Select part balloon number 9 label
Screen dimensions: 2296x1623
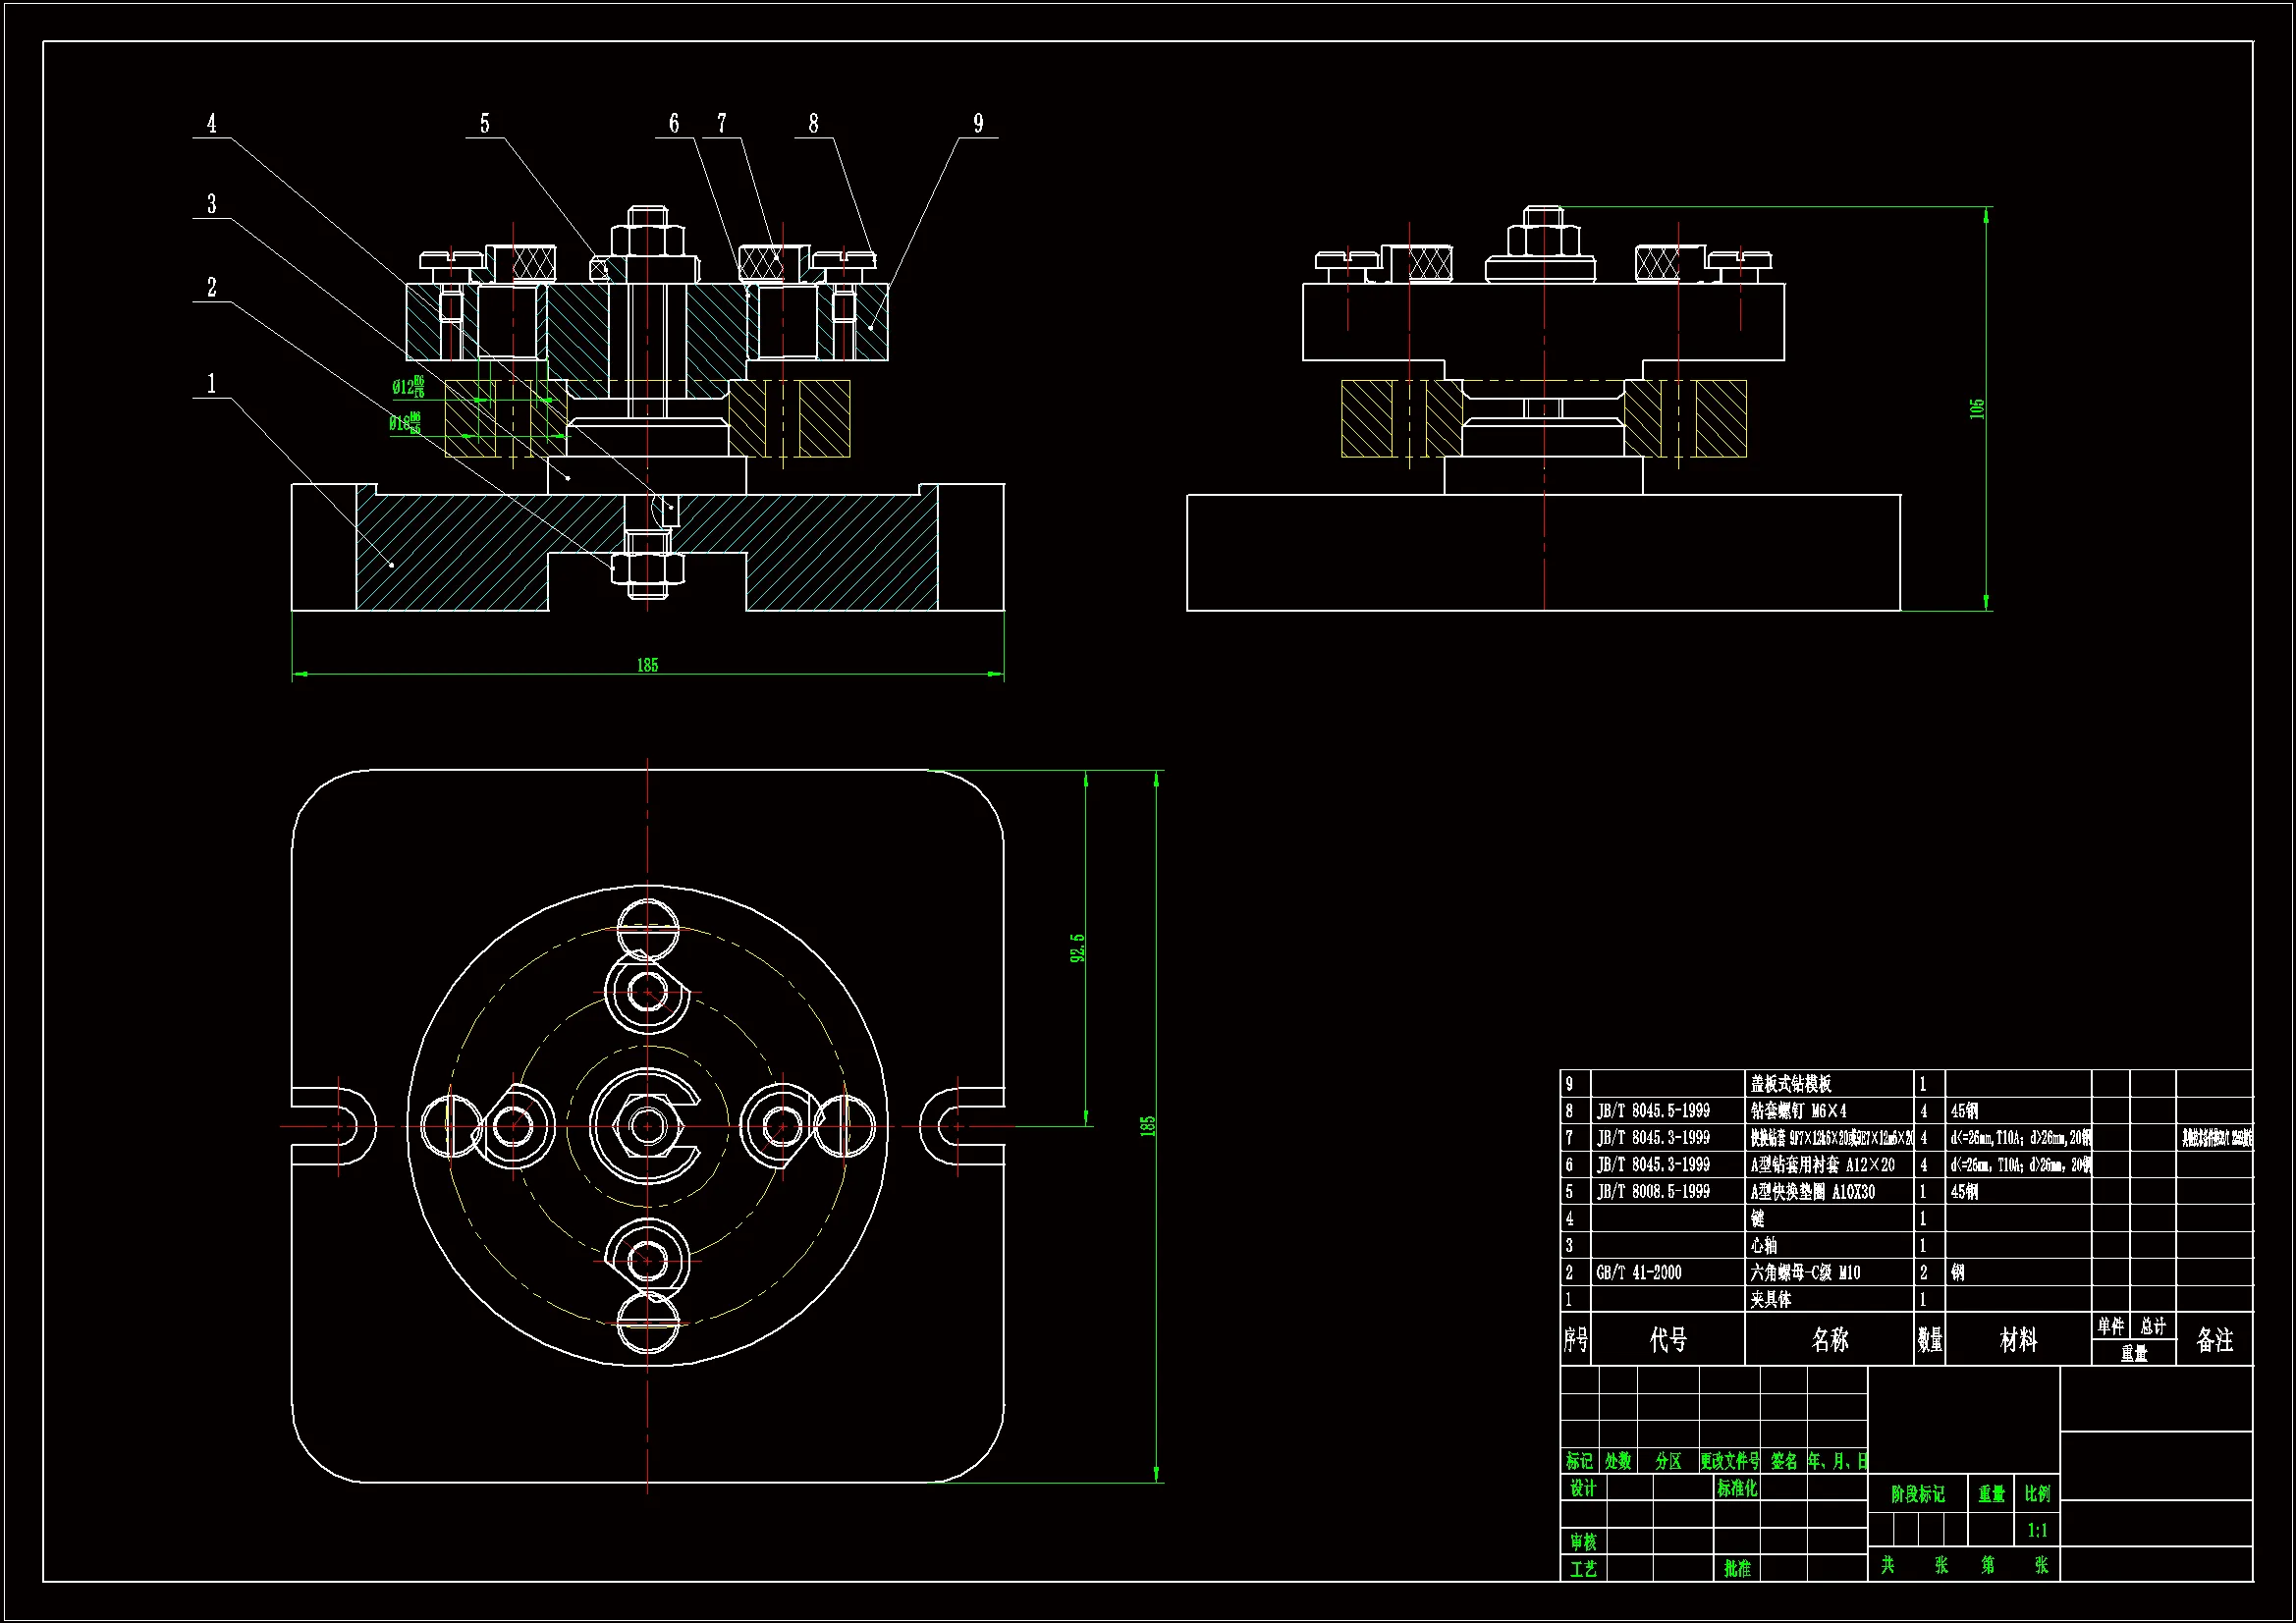[978, 123]
